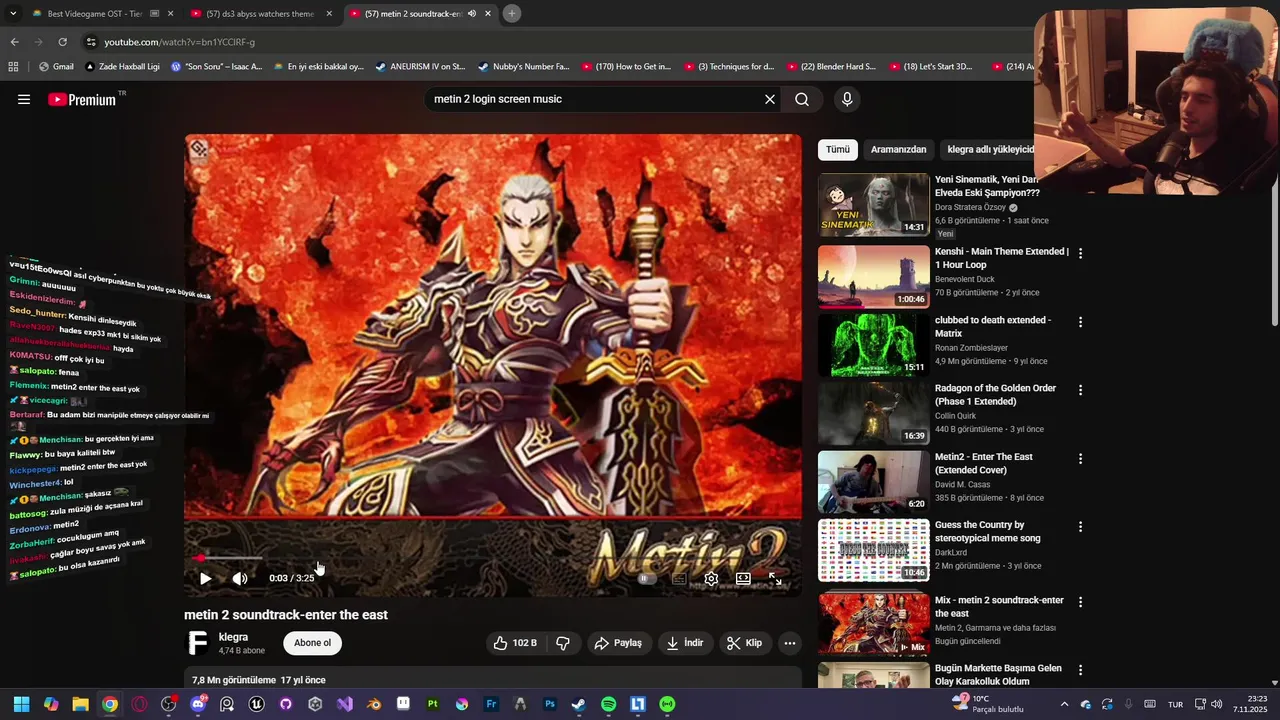Toggle subtitles captions button in player
Image resolution: width=1280 pixels, height=720 pixels.
679,578
